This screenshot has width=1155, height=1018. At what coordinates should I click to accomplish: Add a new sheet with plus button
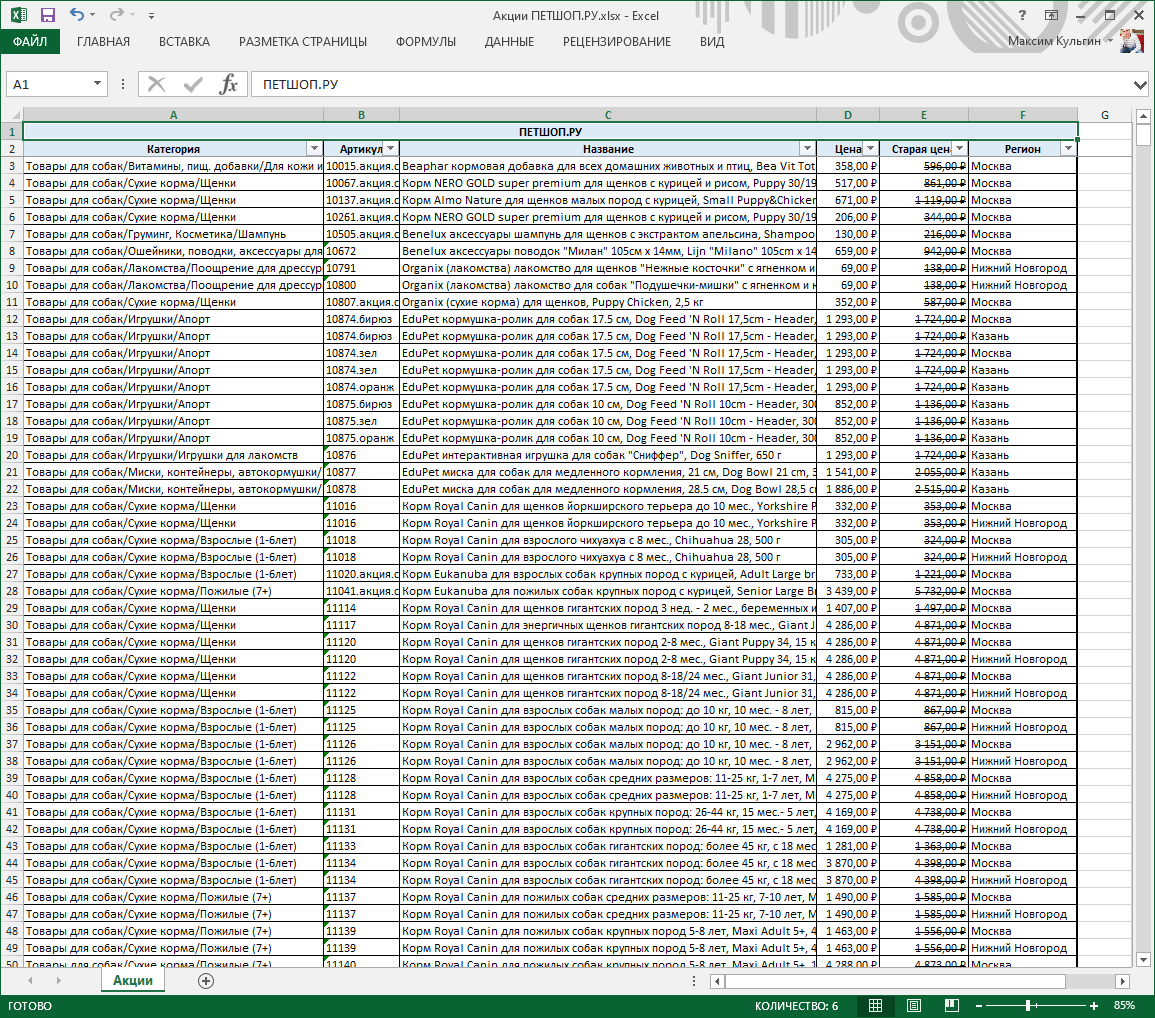tap(206, 980)
